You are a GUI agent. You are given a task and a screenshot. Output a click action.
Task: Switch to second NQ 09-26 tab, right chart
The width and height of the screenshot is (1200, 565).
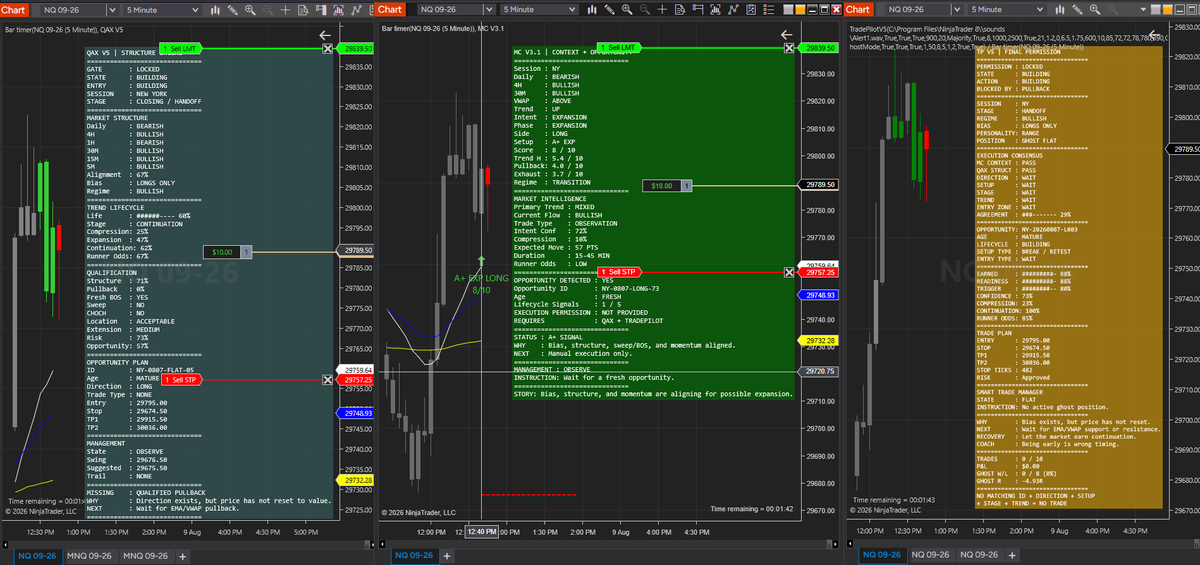[931, 555]
